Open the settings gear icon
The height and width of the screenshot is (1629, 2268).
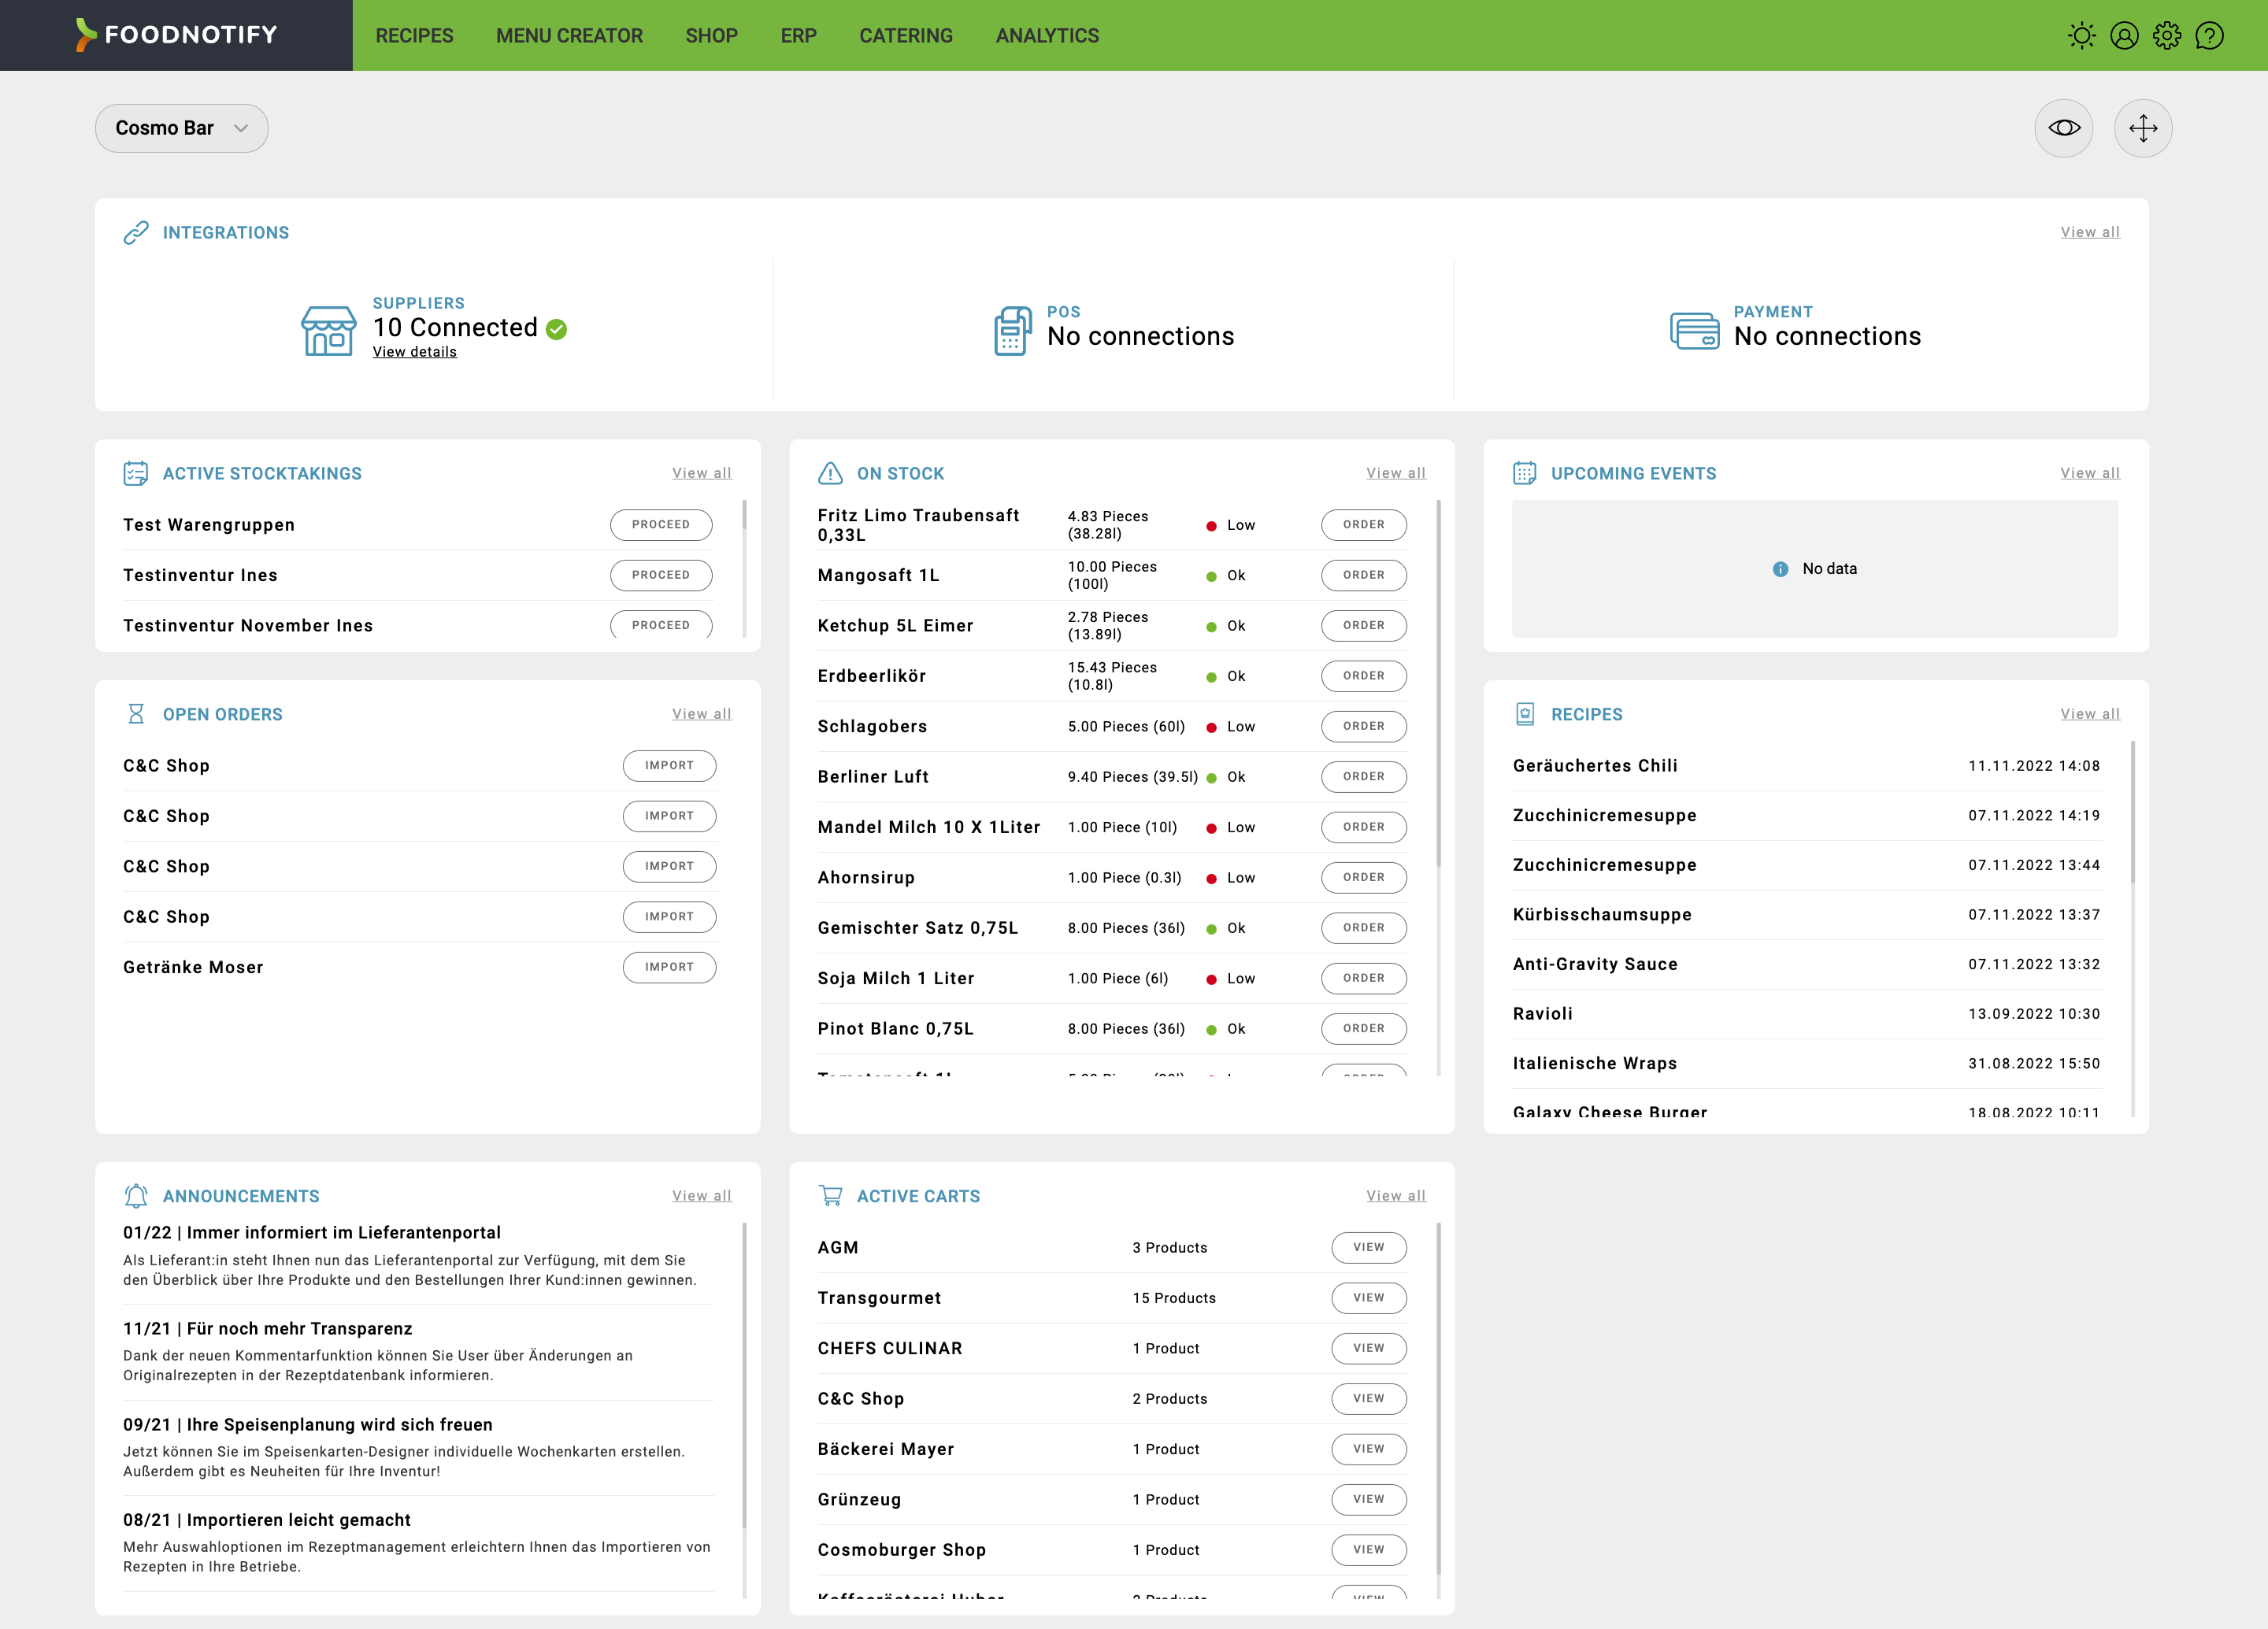point(2167,35)
